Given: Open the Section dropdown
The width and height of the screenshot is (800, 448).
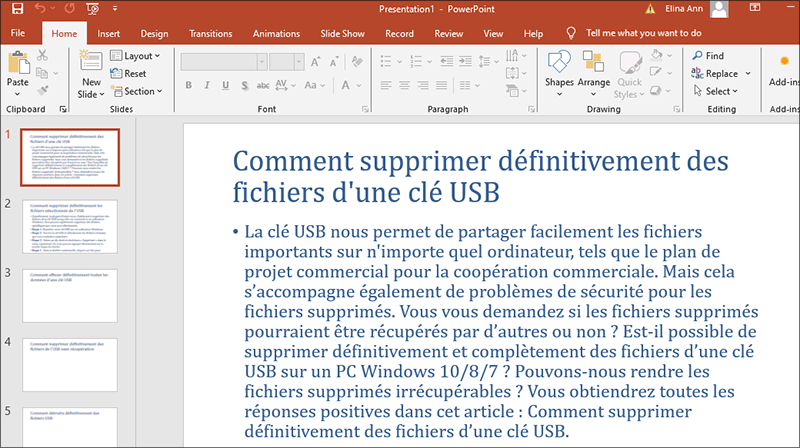Looking at the screenshot, I should pyautogui.click(x=137, y=91).
